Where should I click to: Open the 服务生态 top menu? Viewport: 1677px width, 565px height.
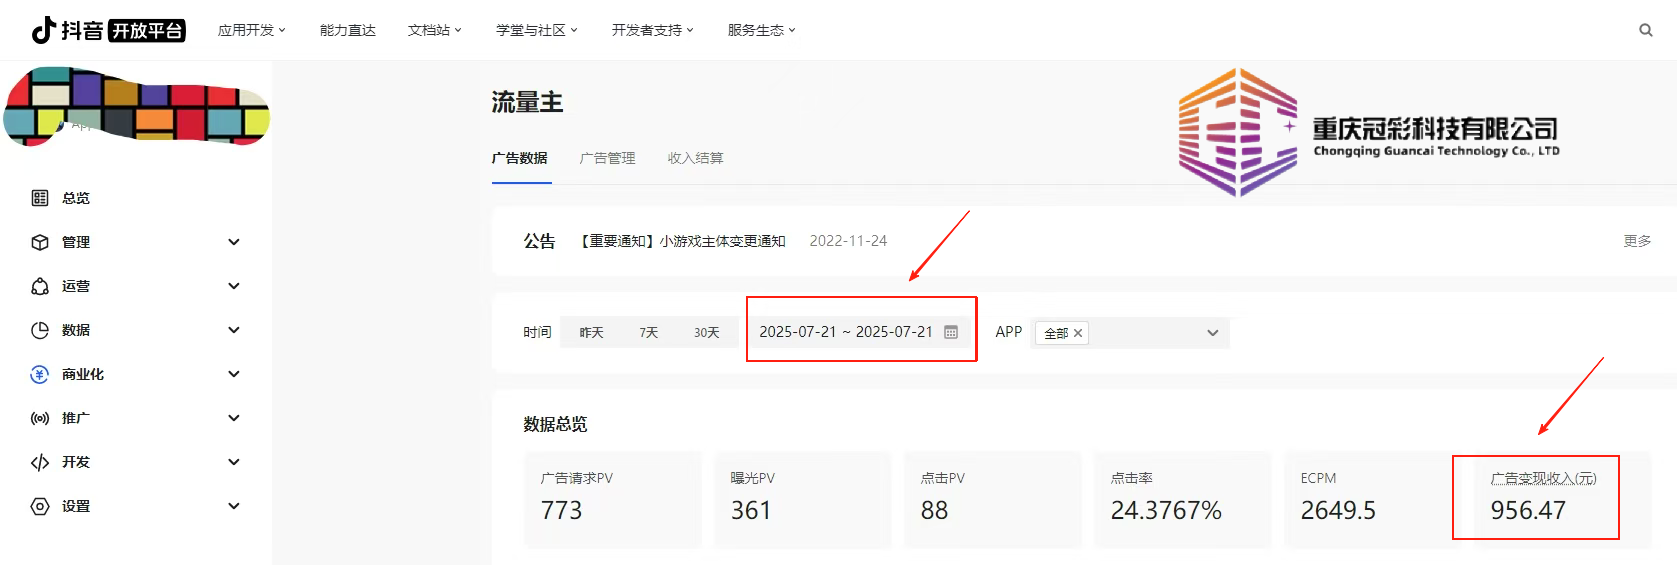pyautogui.click(x=762, y=30)
